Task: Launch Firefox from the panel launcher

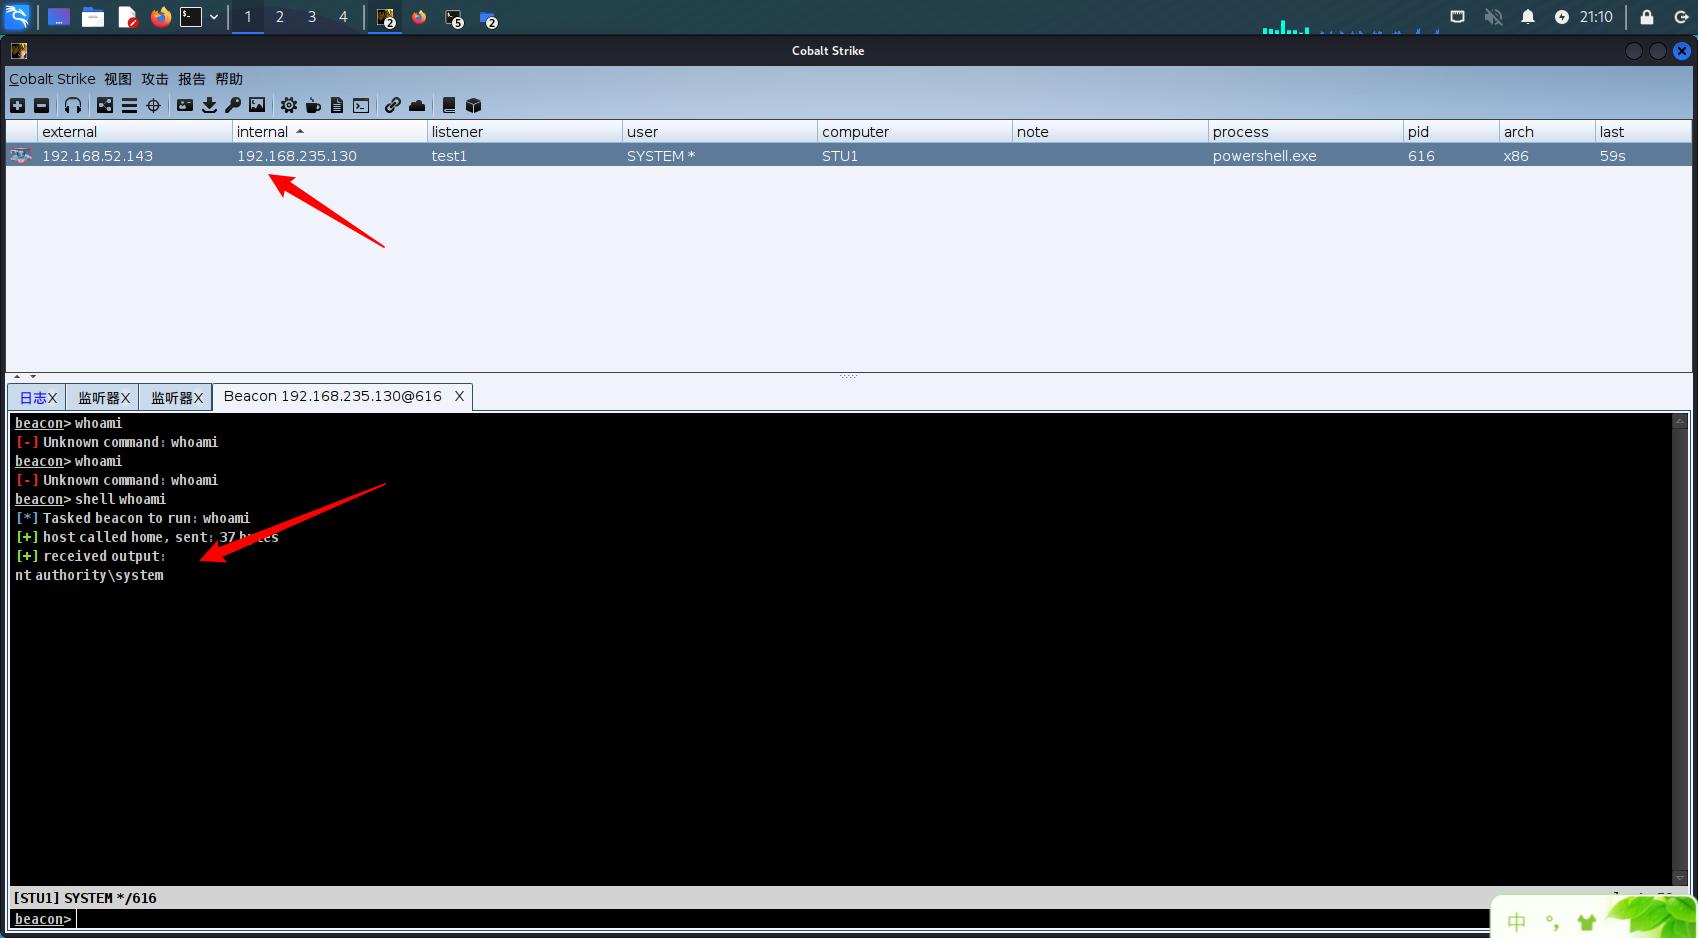Action: (160, 17)
